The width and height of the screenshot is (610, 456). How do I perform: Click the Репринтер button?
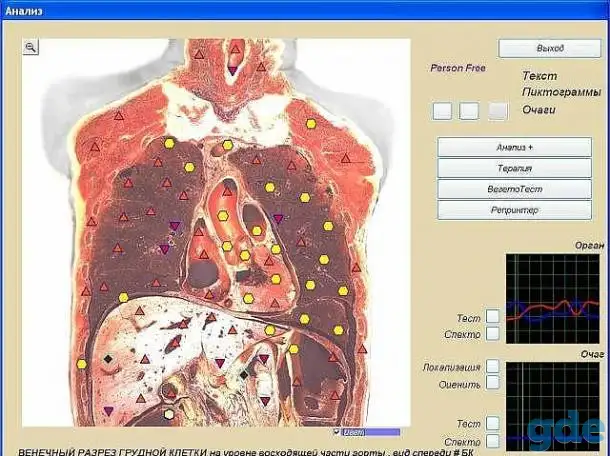(514, 210)
